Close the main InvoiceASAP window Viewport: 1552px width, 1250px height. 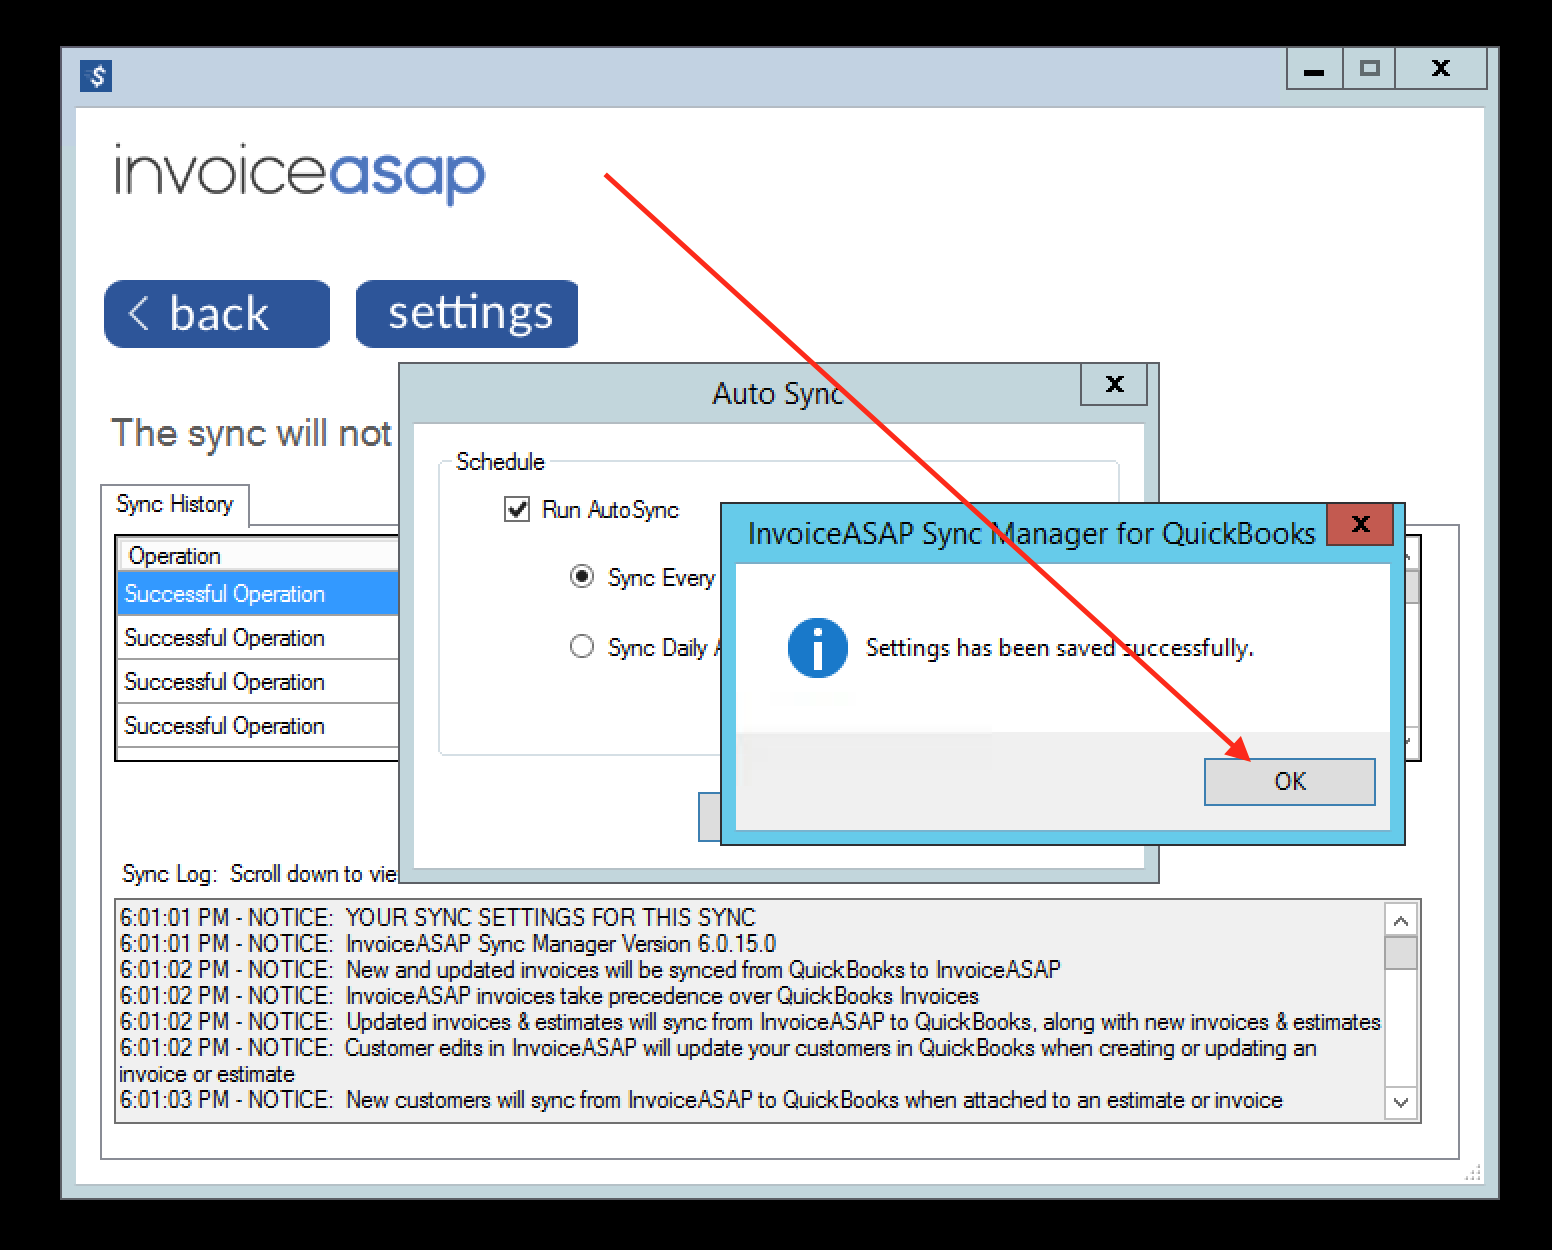(1440, 70)
